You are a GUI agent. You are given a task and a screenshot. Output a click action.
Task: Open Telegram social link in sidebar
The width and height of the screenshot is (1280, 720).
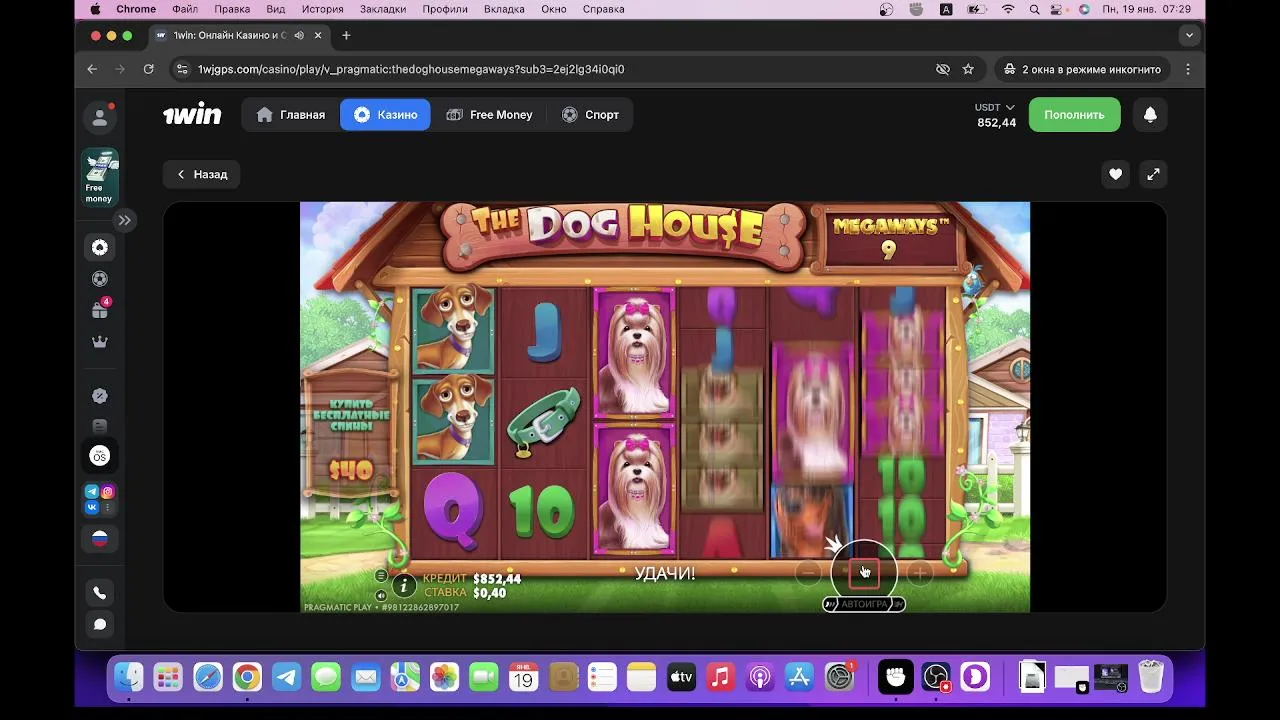coord(92,491)
